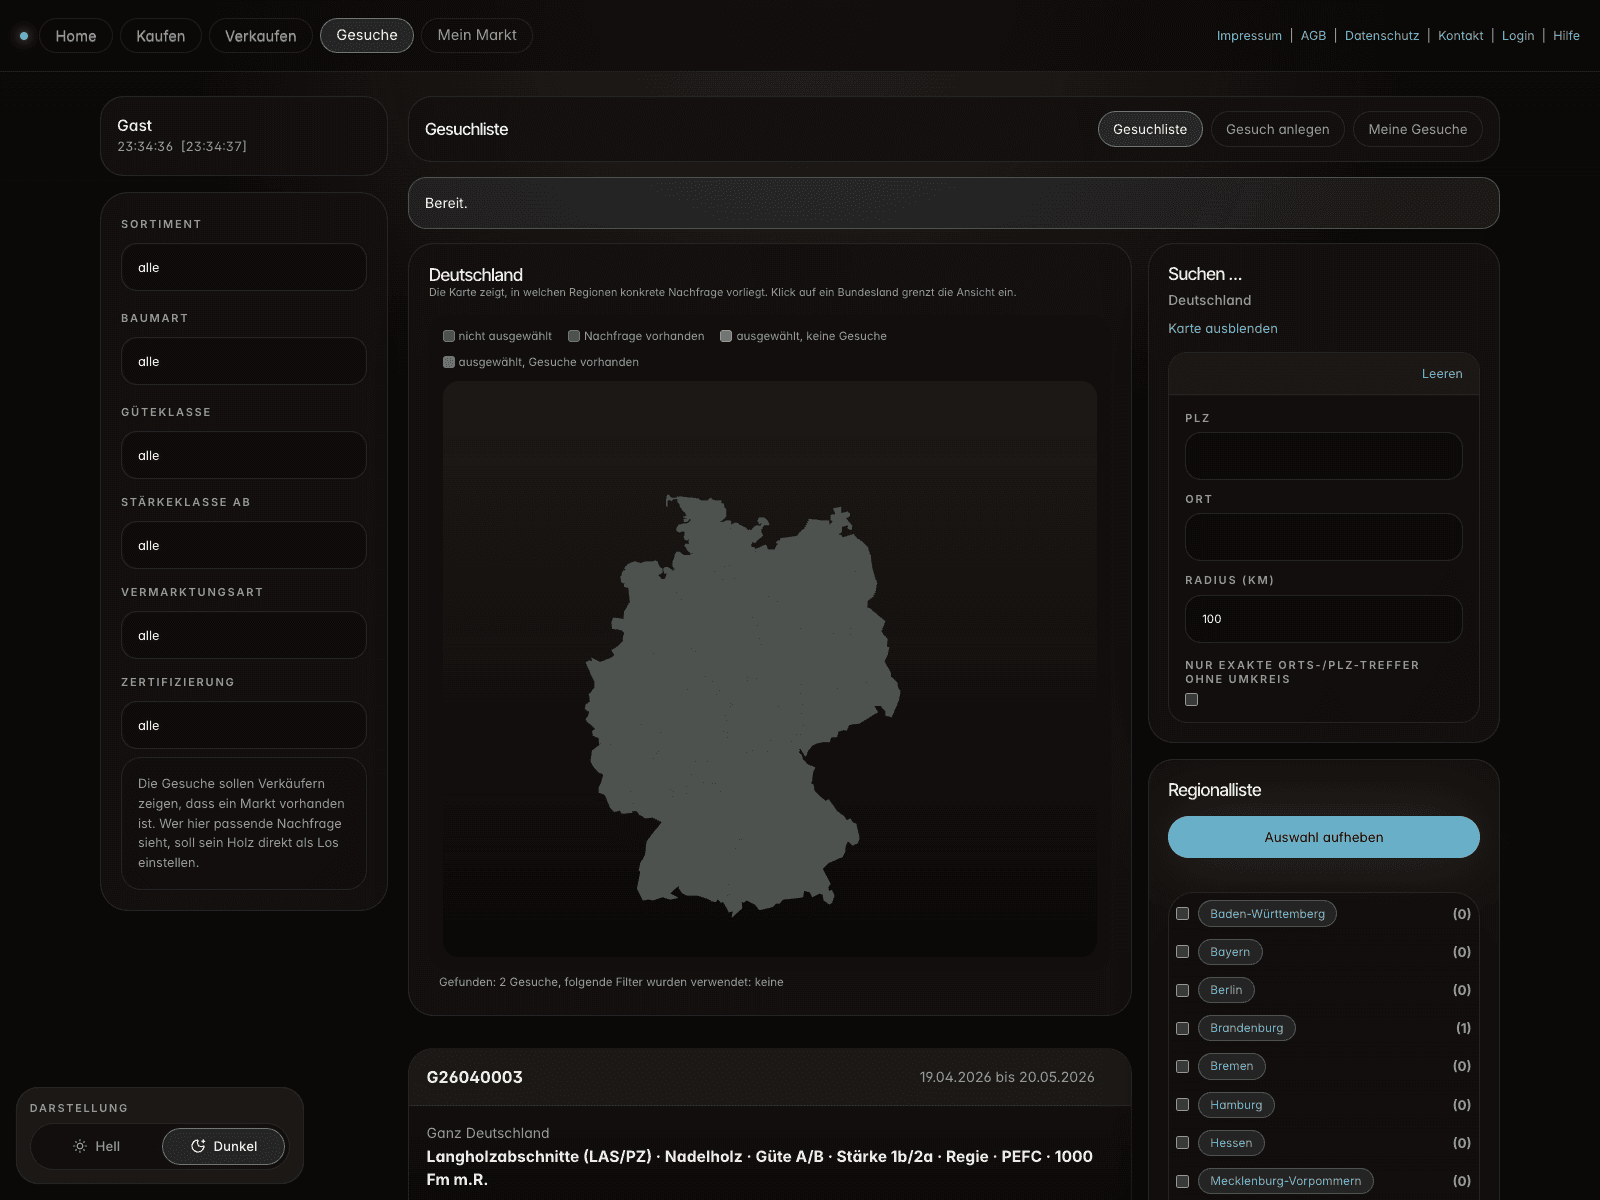
Task: Switch display to Hell theme
Action: click(x=97, y=1146)
